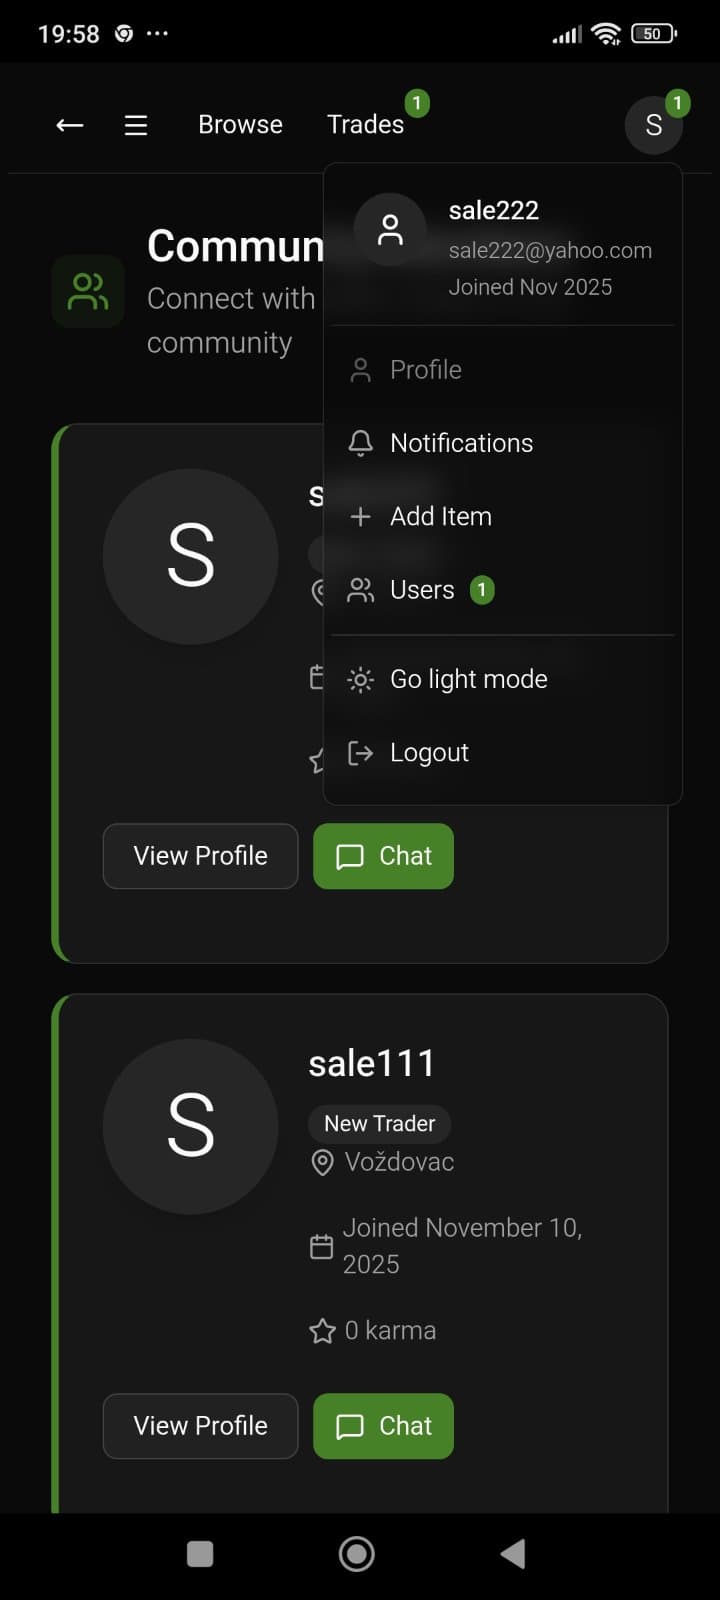Collapse the S avatar account dropdown
This screenshot has width=720, height=1600.
coord(654,125)
